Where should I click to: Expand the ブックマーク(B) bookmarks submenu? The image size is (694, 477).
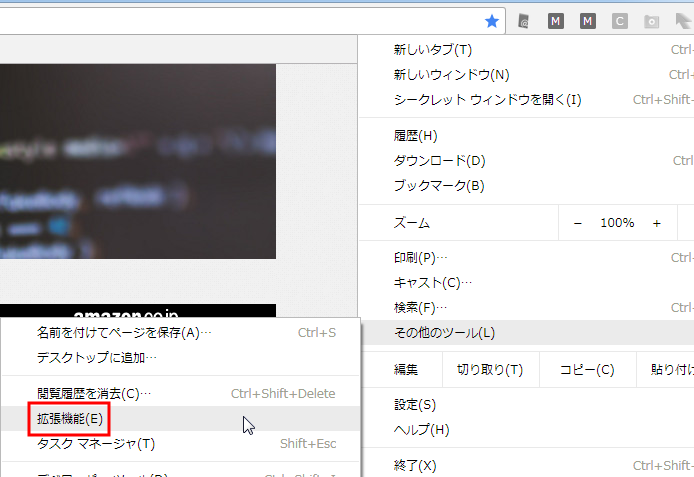(x=439, y=185)
